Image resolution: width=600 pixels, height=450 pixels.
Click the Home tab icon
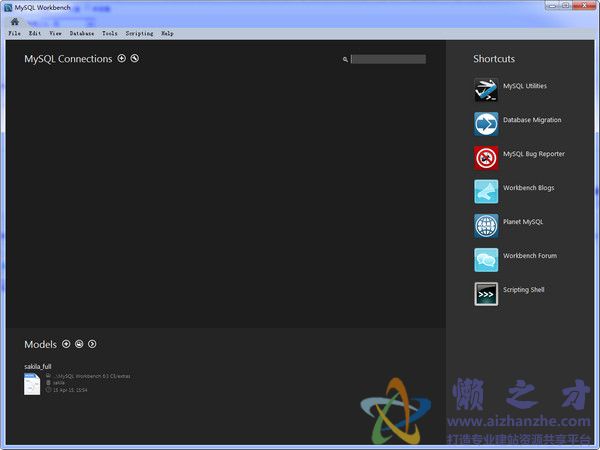point(15,22)
